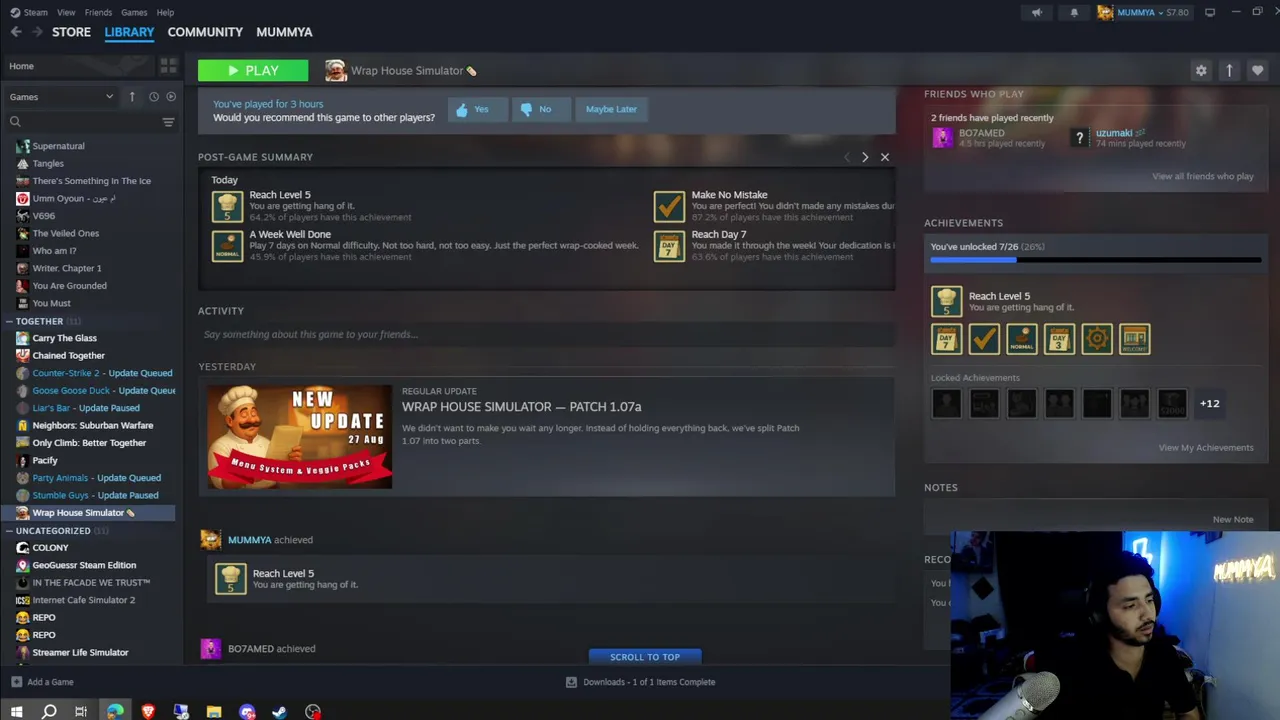This screenshot has height=720, width=1280.
Task: Open Brave browser from the taskbar
Action: coord(148,712)
